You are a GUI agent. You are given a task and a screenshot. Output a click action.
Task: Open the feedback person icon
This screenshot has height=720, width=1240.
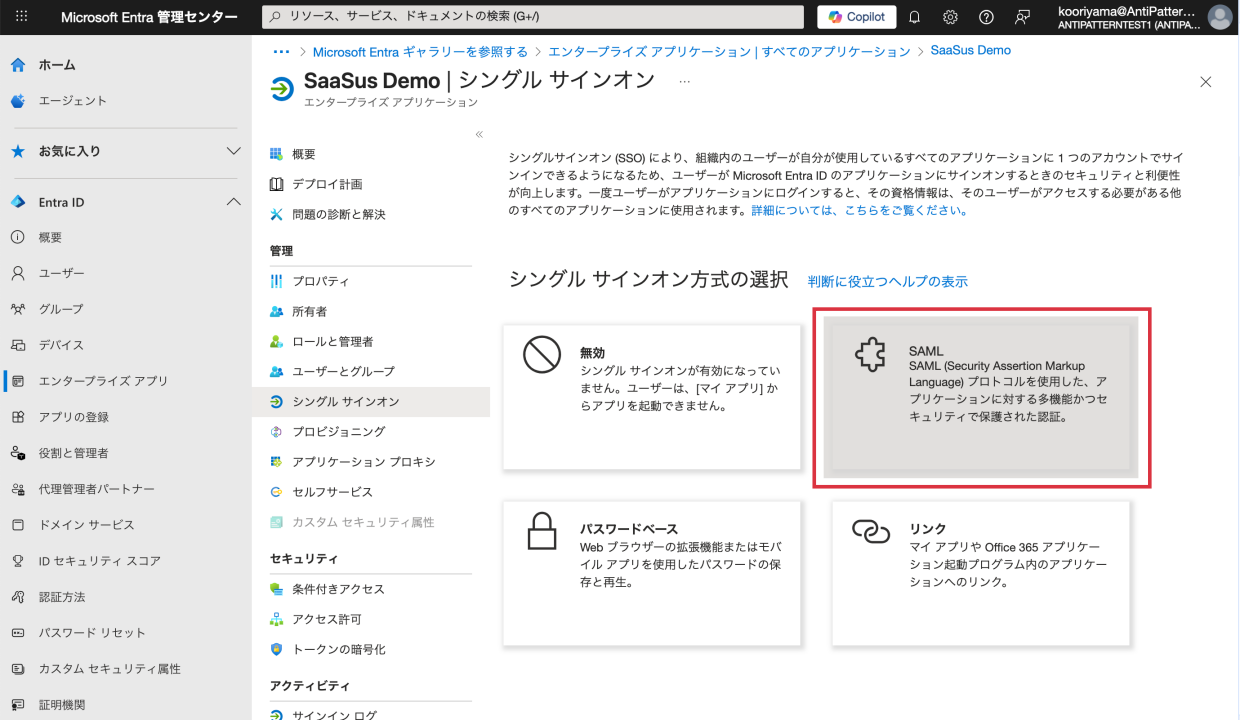click(x=1022, y=17)
